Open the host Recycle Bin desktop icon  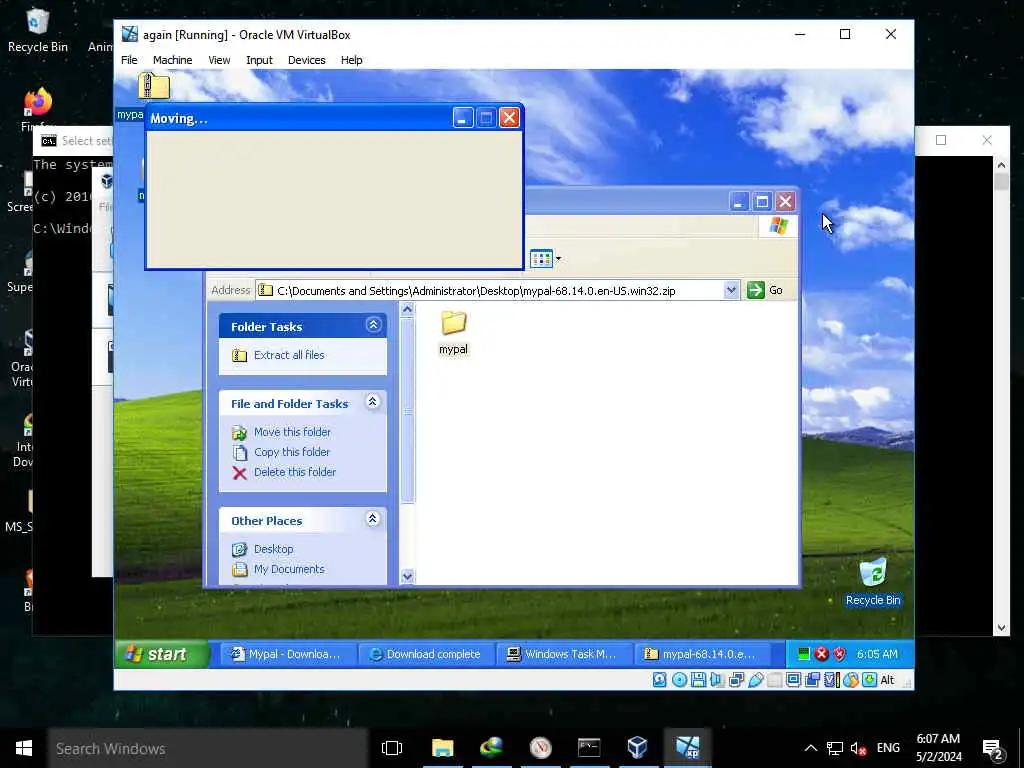click(x=37, y=29)
